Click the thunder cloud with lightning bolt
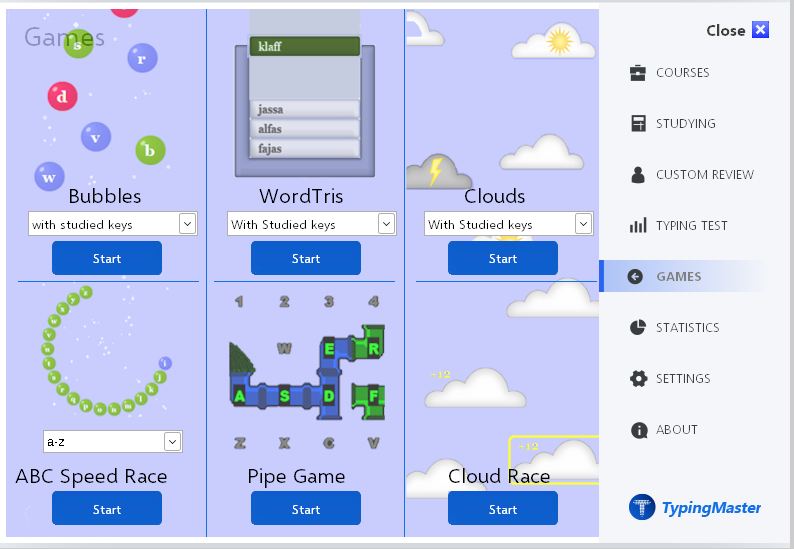Screen dimensions: 794x549 439,172
